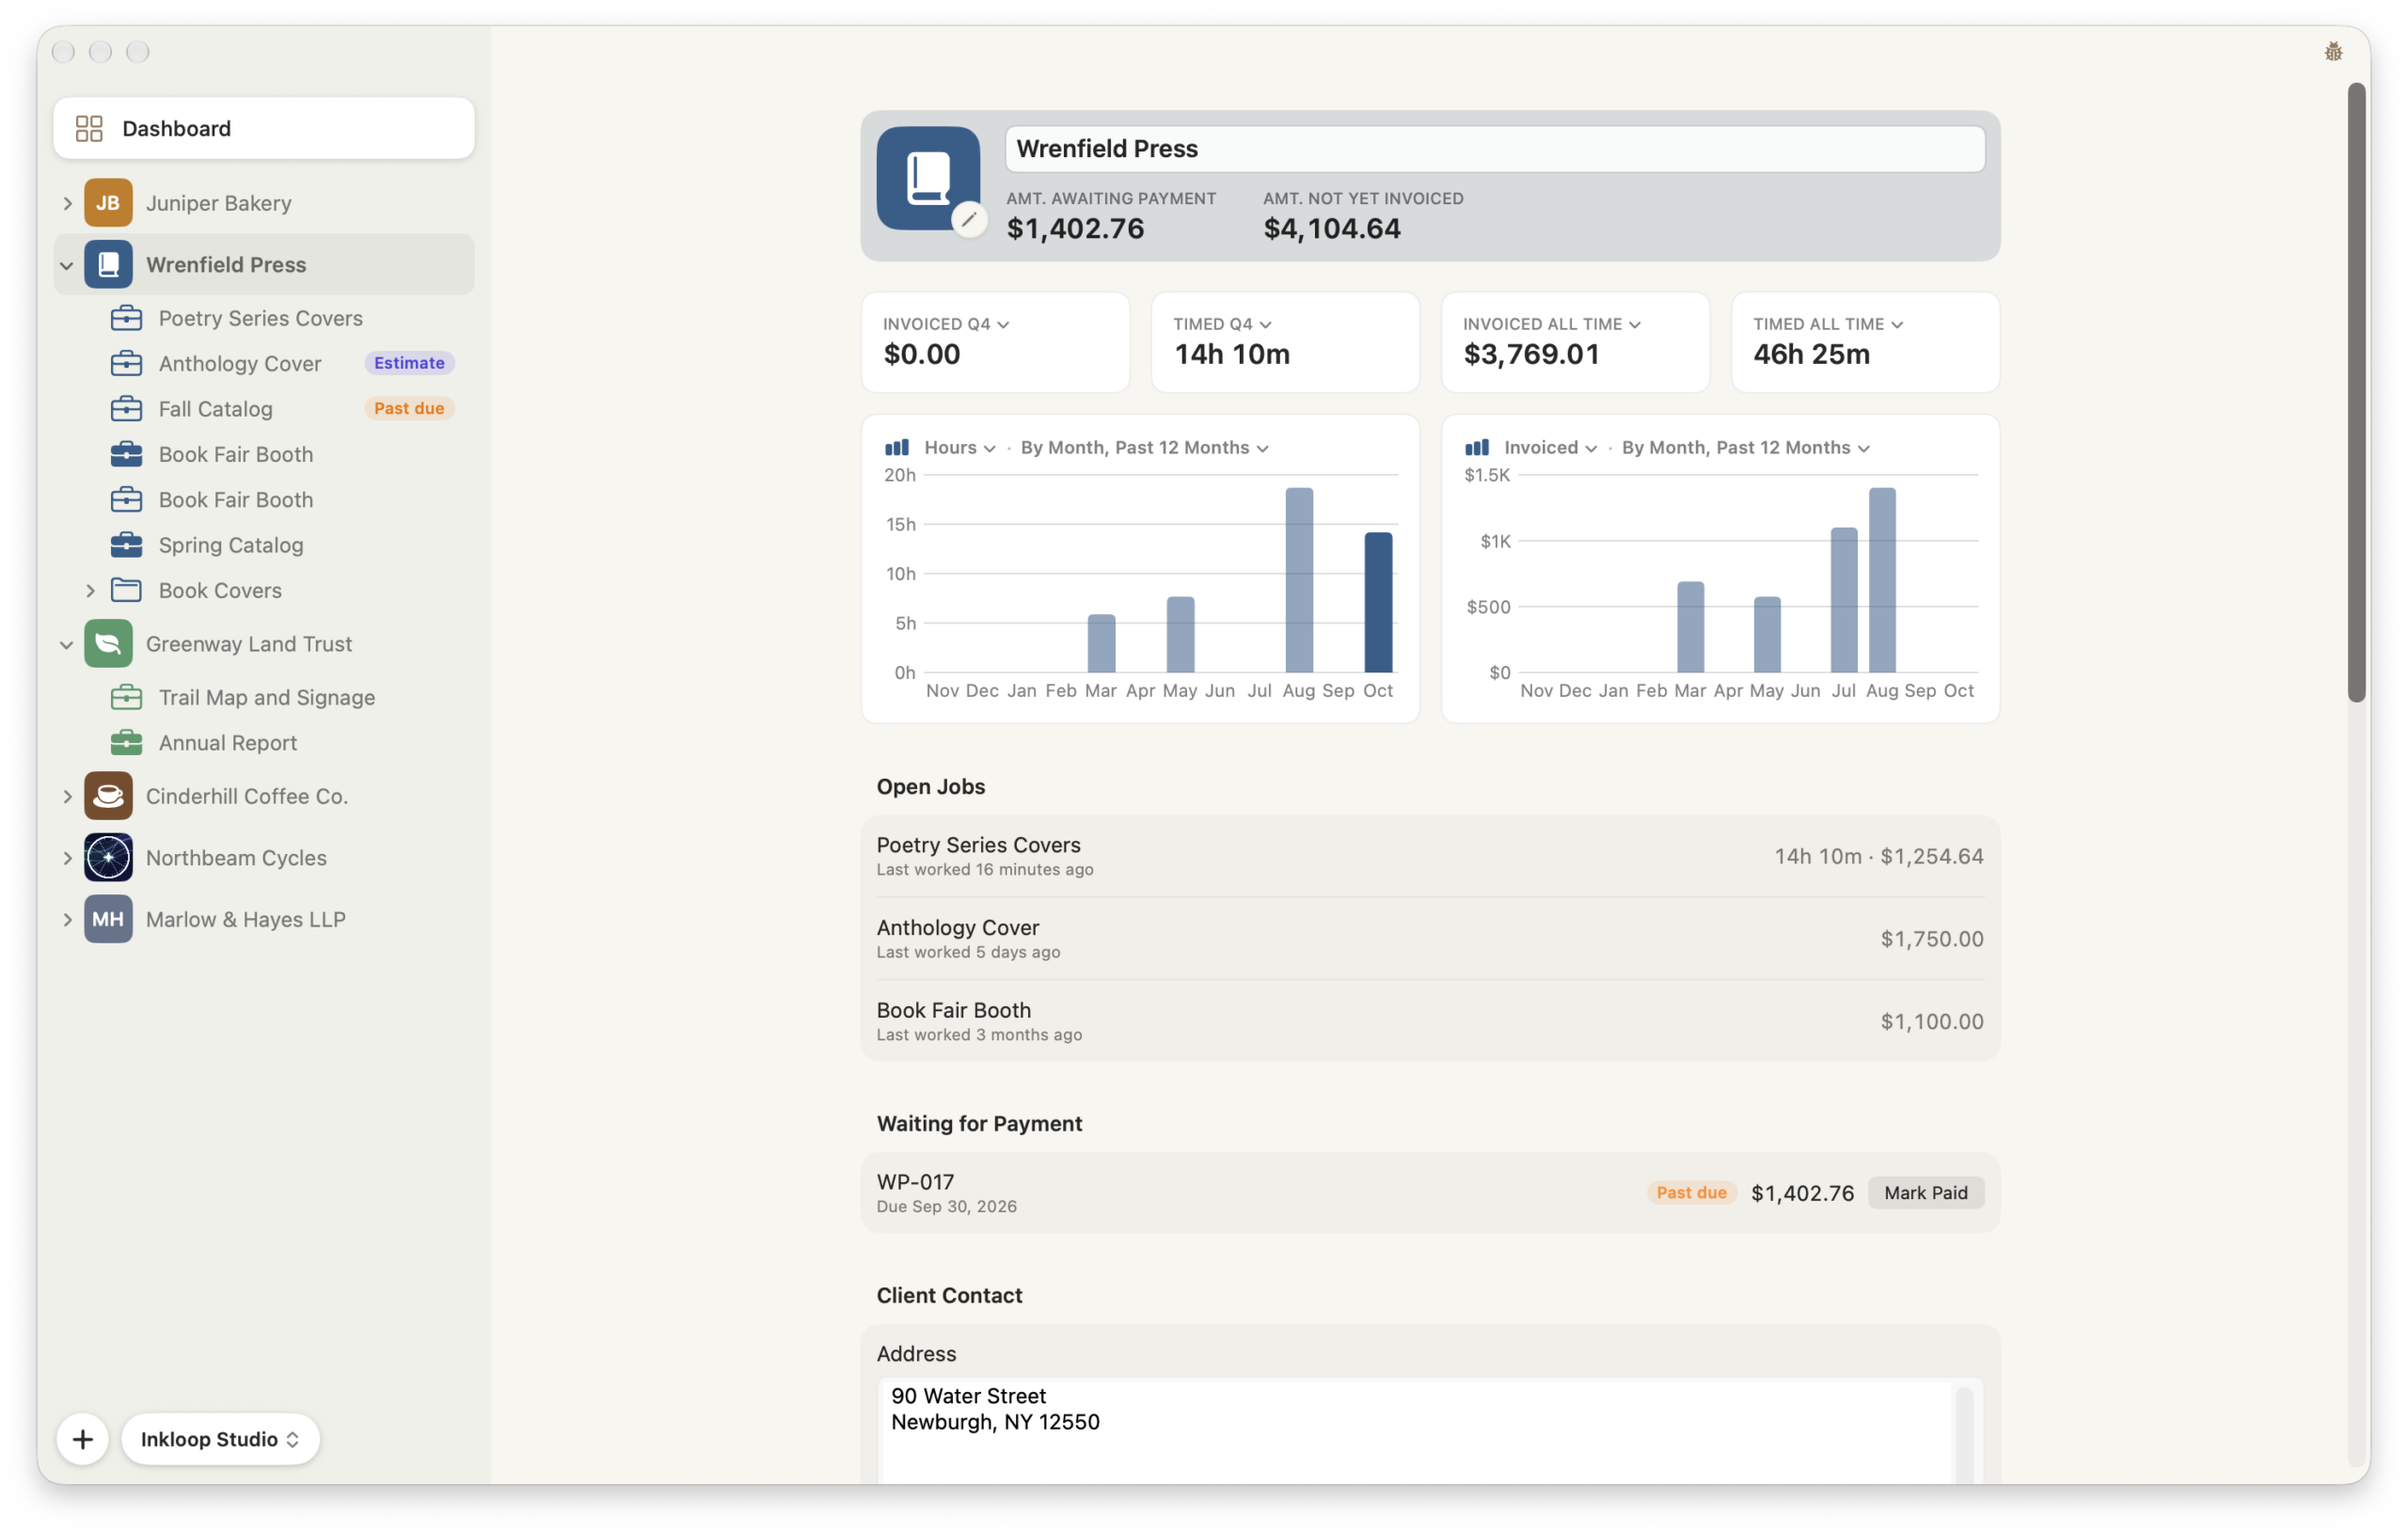2408x1533 pixels.
Task: Expand the Northbeam Cycles client
Action: coord(67,858)
